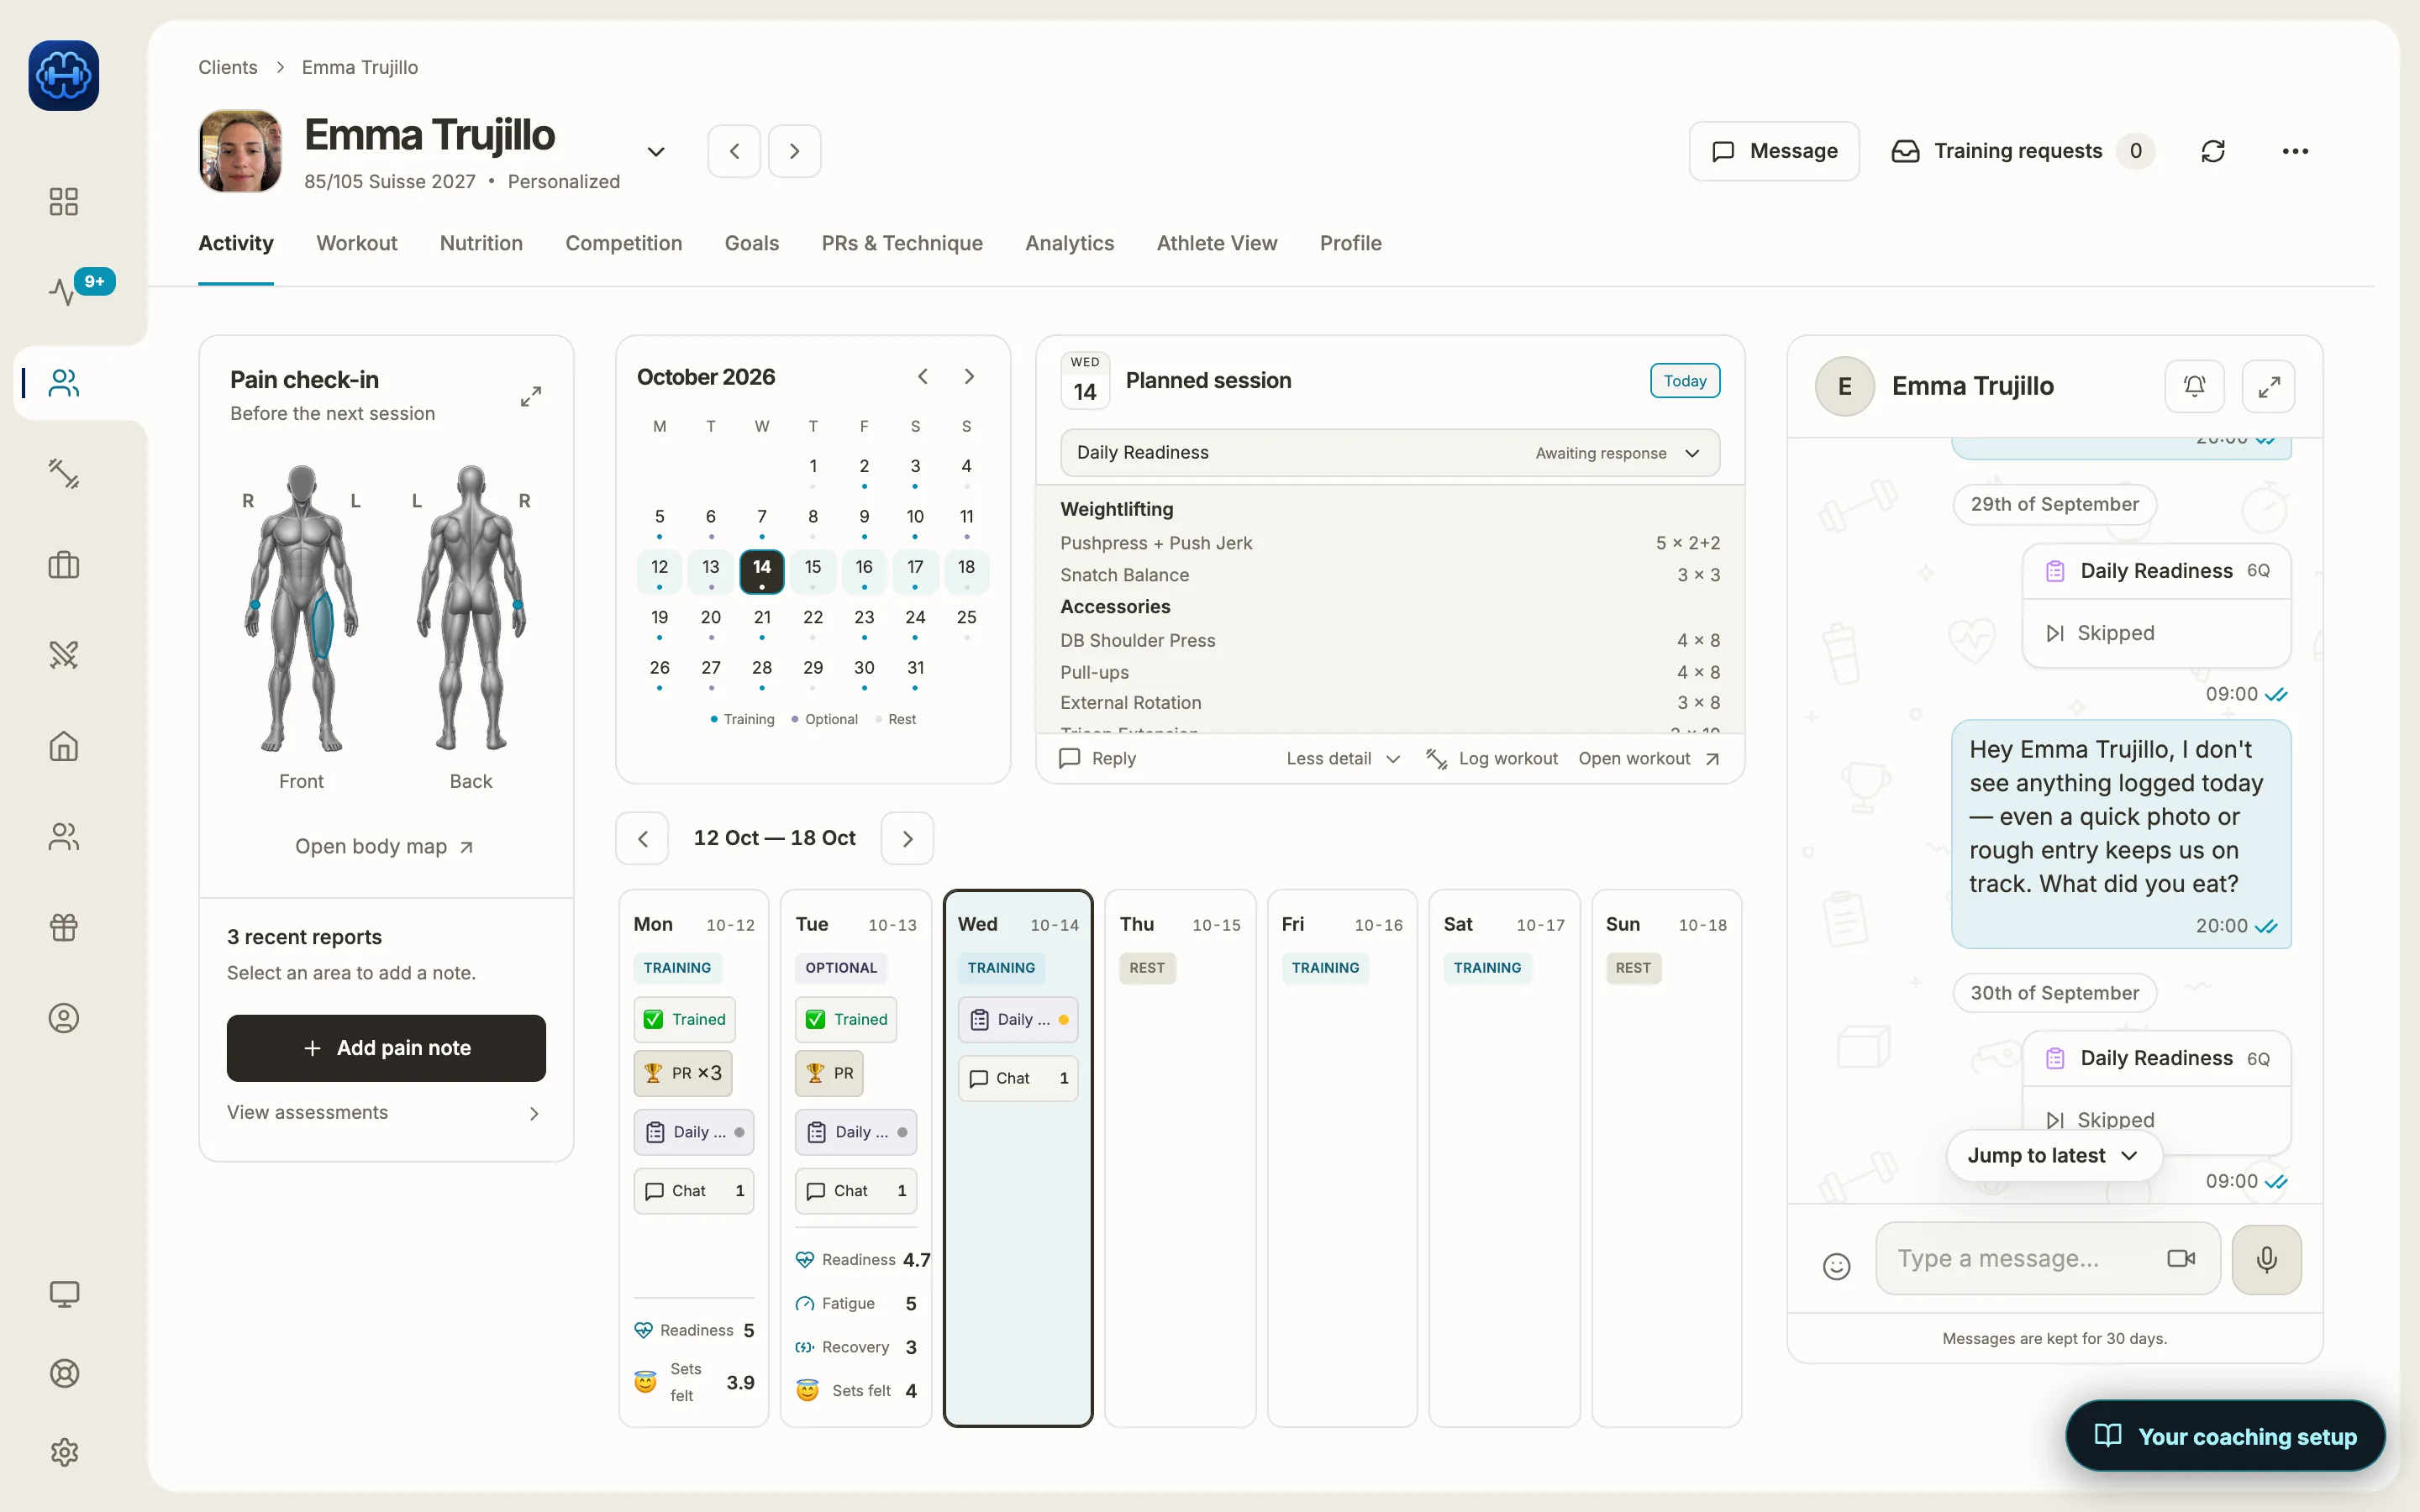2420x1512 pixels.
Task: Open the gift icon in sidebar
Action: 64,927
